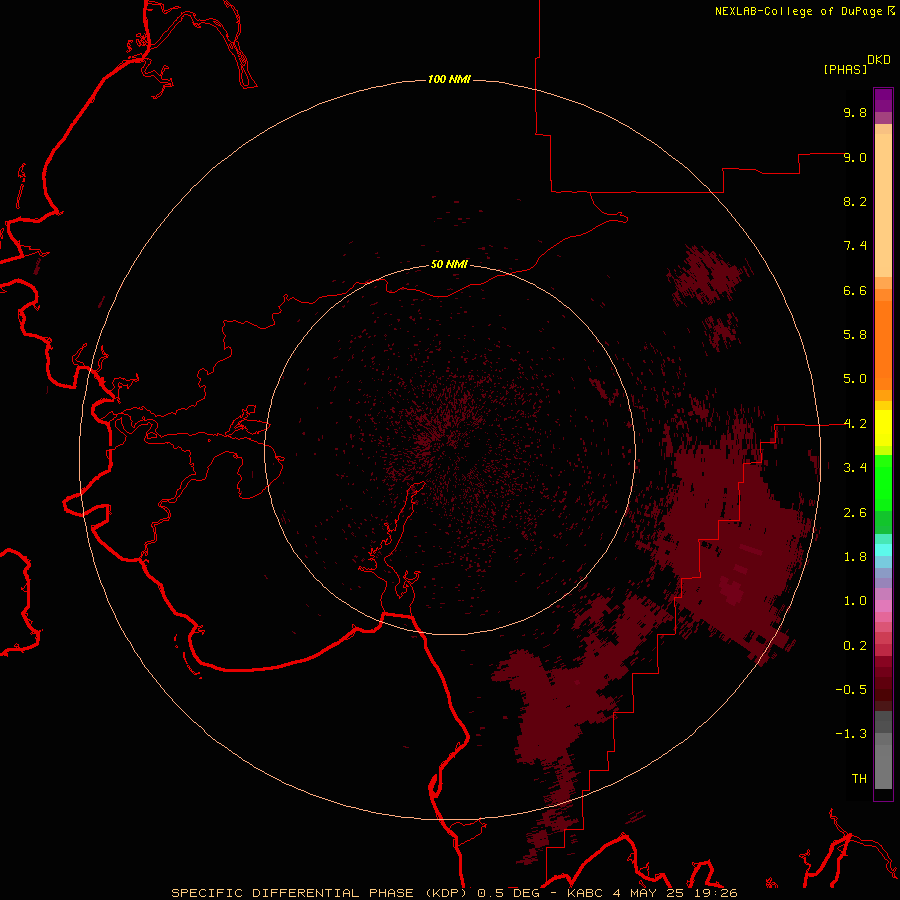Click the 100 NMI range ring label
The width and height of the screenshot is (900, 900).
point(449,79)
